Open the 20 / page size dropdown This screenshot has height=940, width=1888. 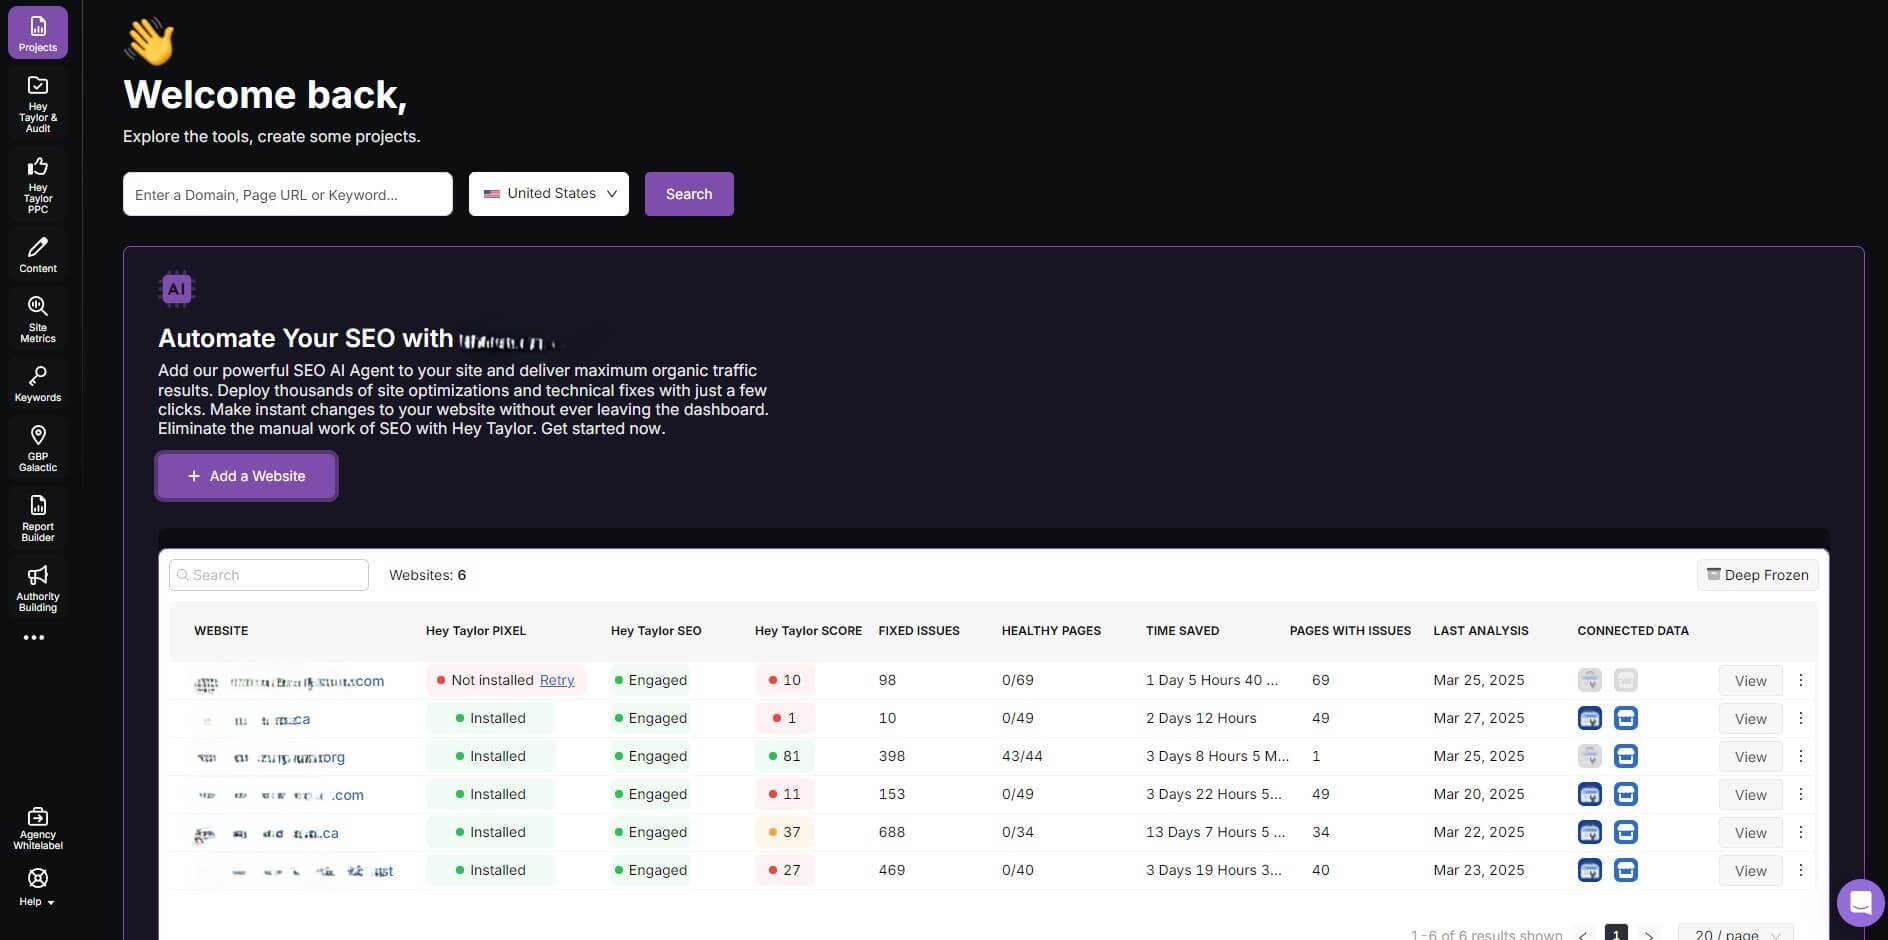pos(1735,934)
